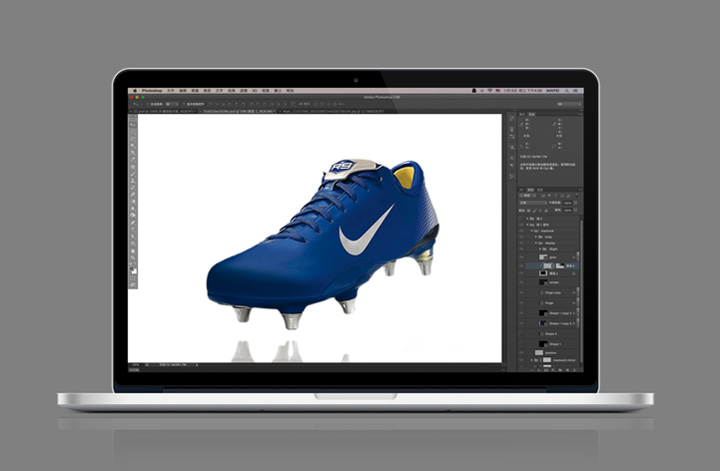Select the Shape 2 layer name

pyautogui.click(x=551, y=334)
